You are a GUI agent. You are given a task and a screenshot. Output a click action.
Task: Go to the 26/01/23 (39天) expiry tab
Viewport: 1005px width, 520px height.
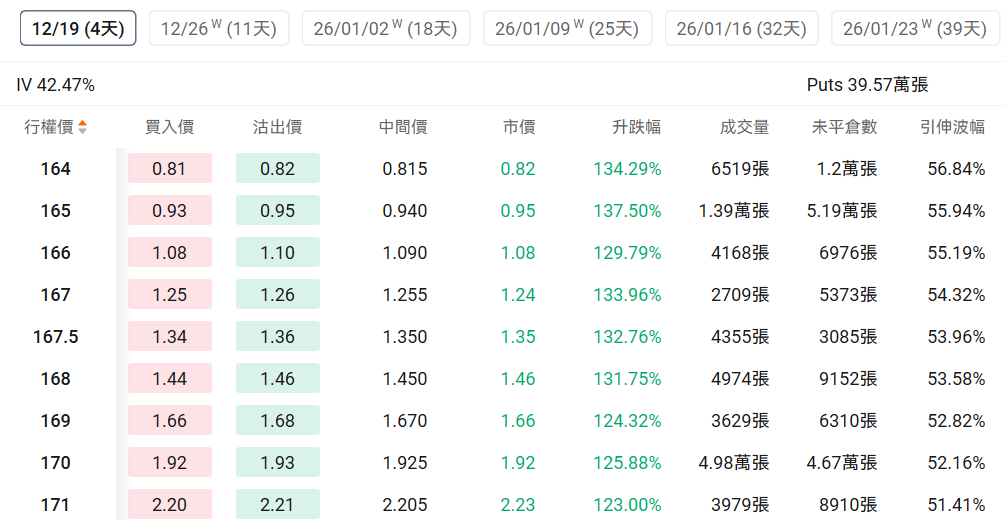point(914,28)
